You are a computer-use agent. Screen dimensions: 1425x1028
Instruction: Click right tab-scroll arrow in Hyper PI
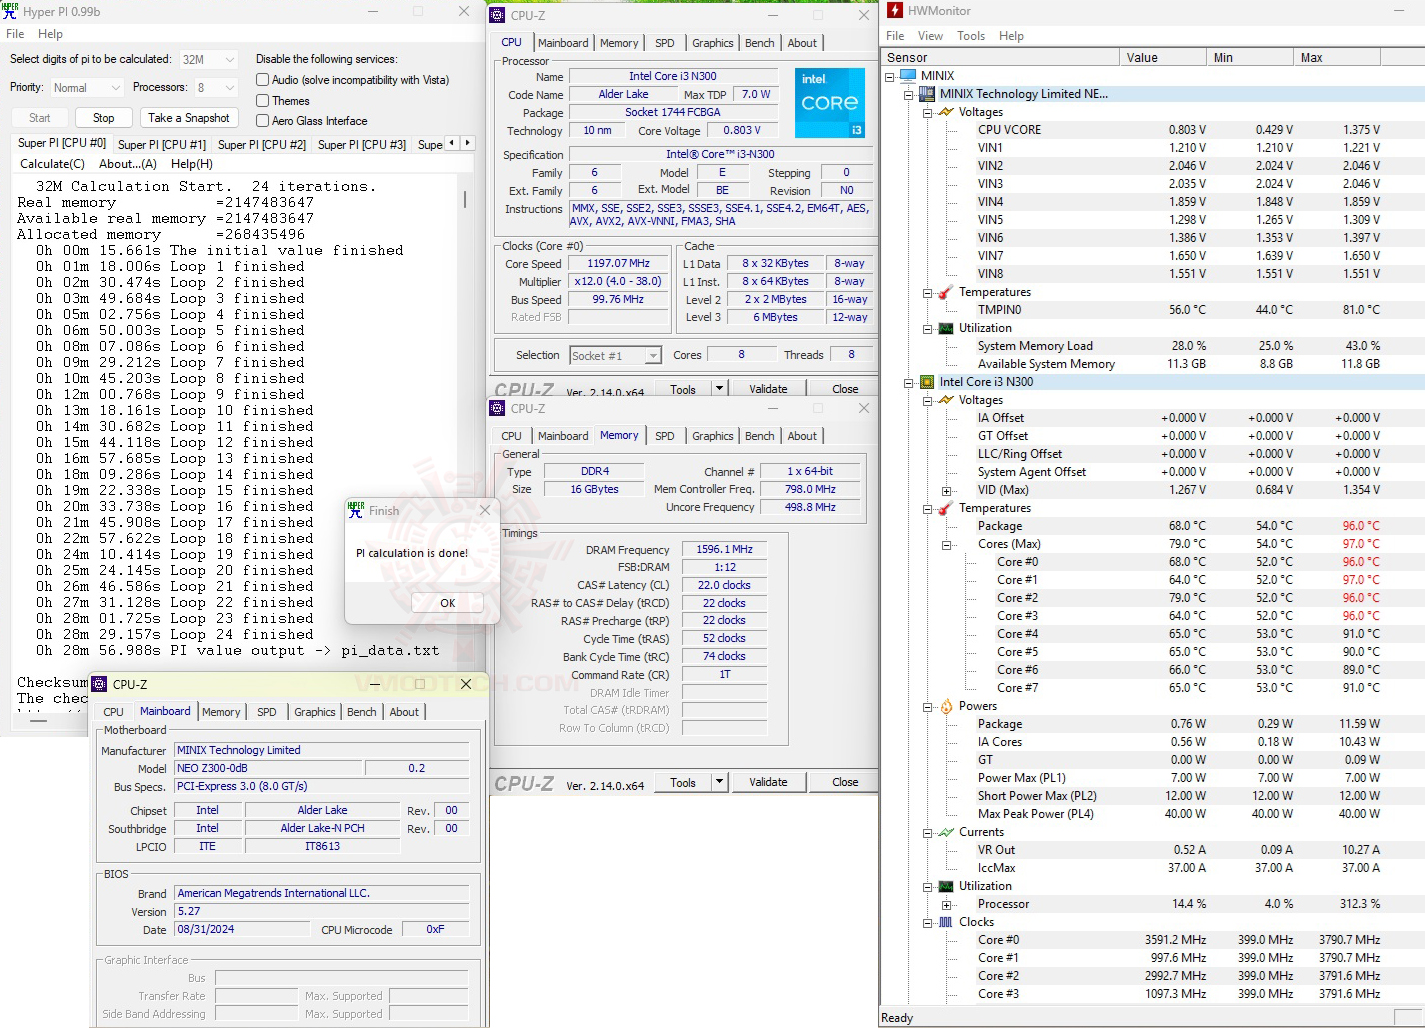click(467, 143)
